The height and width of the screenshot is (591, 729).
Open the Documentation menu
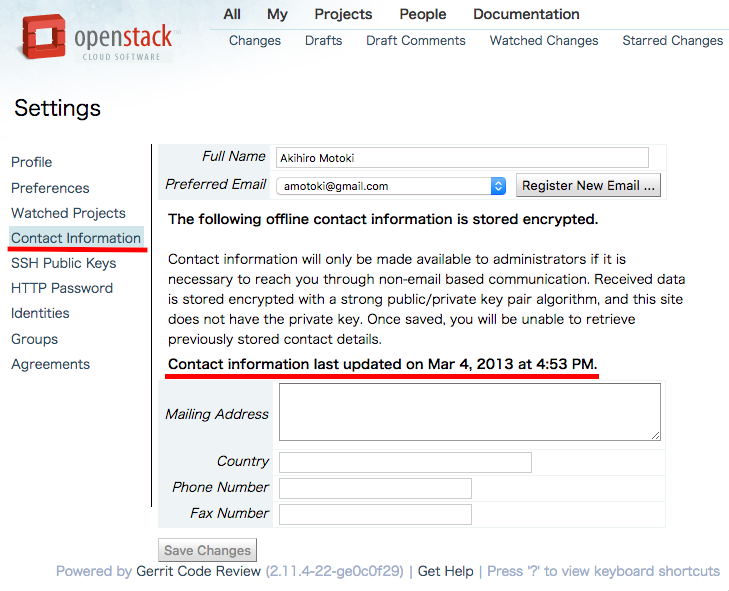[x=526, y=14]
